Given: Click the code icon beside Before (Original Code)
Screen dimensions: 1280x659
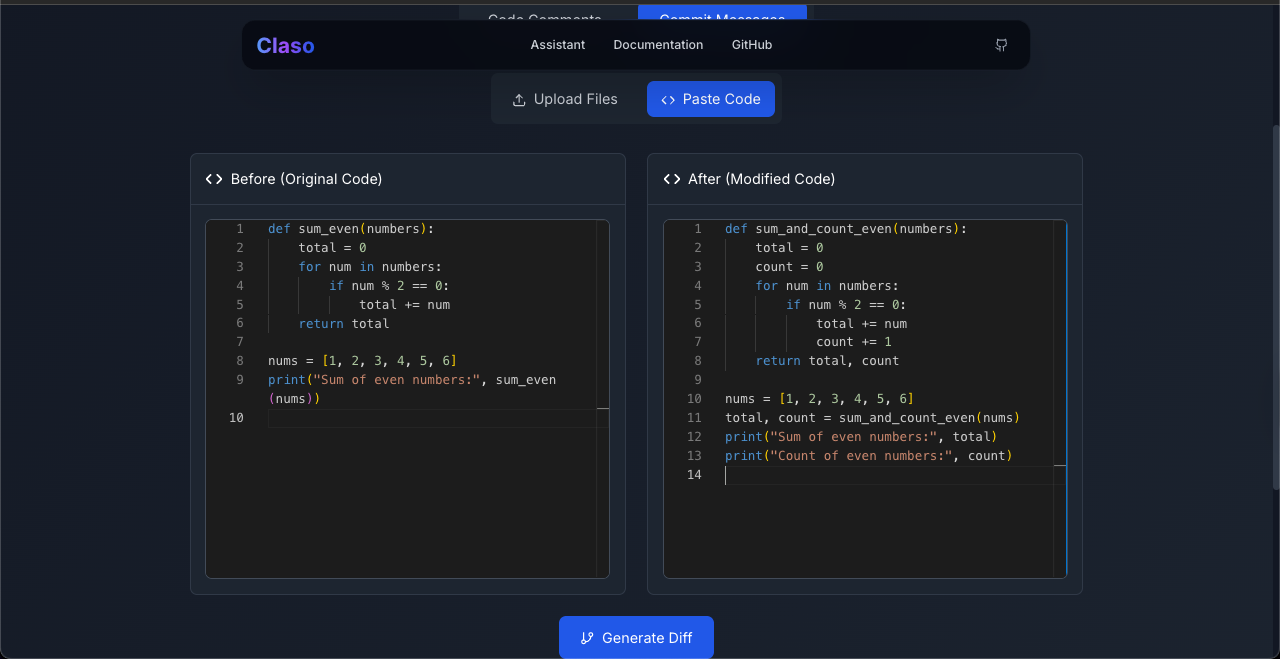Looking at the screenshot, I should pos(214,179).
